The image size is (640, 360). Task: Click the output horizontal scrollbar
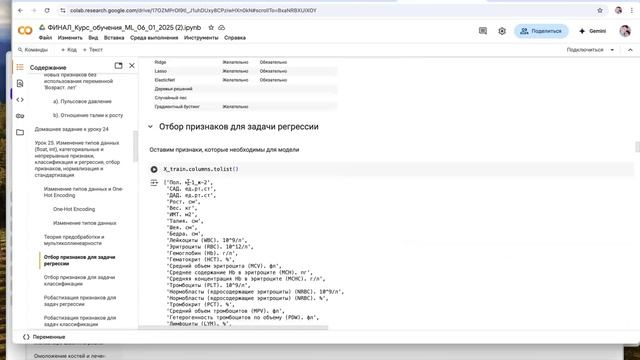pos(233,327)
